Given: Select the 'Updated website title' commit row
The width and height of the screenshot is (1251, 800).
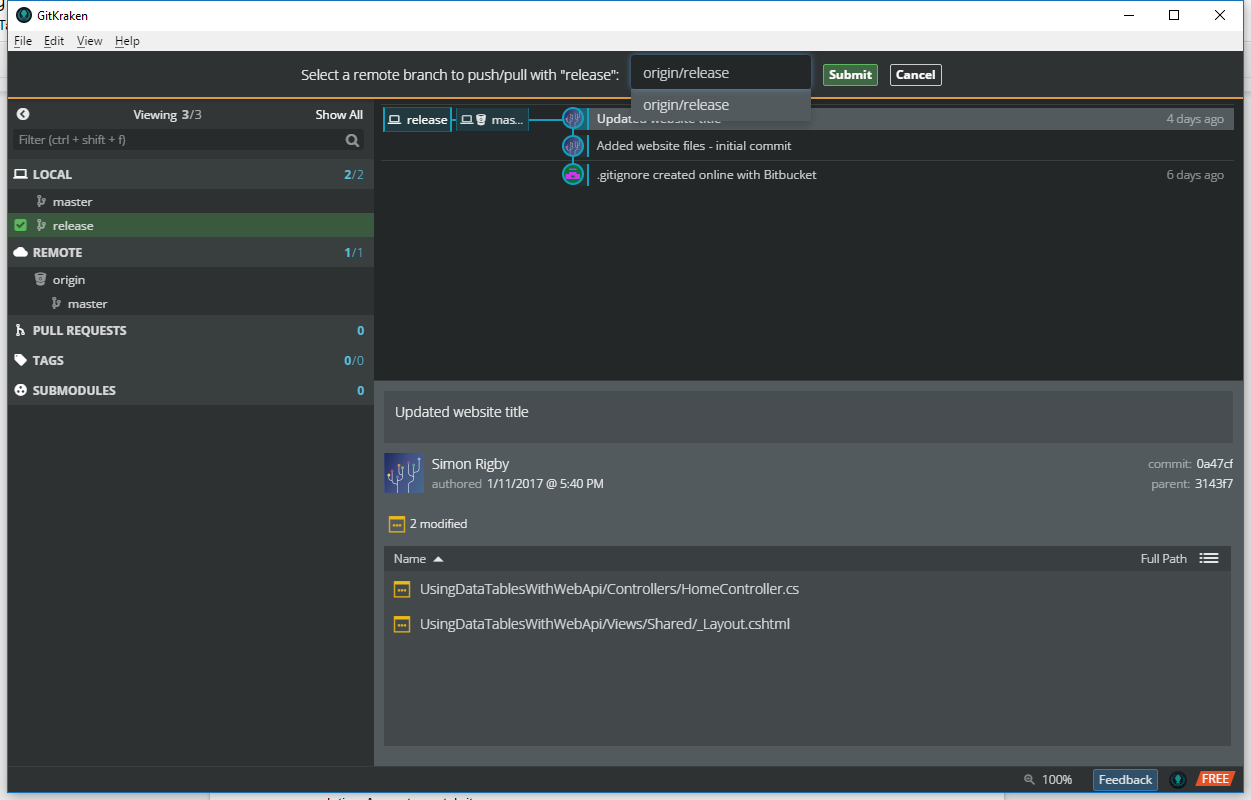Looking at the screenshot, I should pos(910,119).
